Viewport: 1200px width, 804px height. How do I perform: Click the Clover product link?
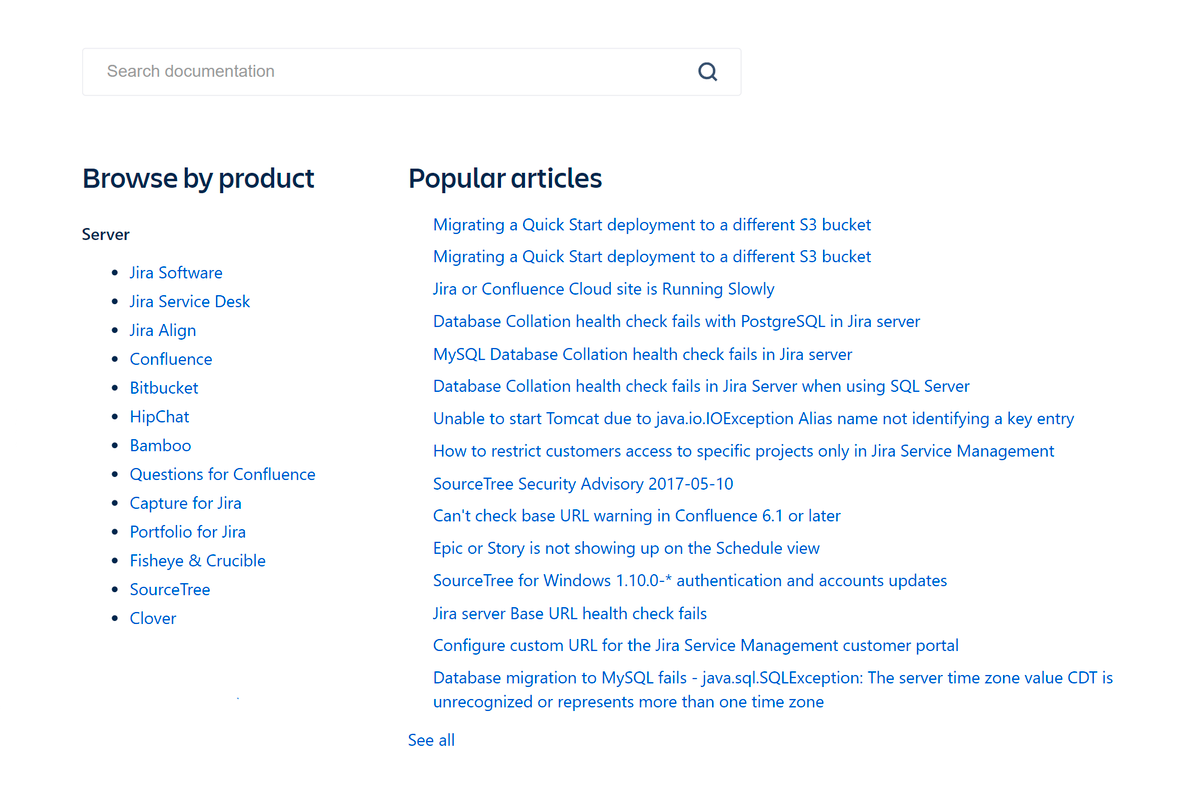(x=153, y=619)
